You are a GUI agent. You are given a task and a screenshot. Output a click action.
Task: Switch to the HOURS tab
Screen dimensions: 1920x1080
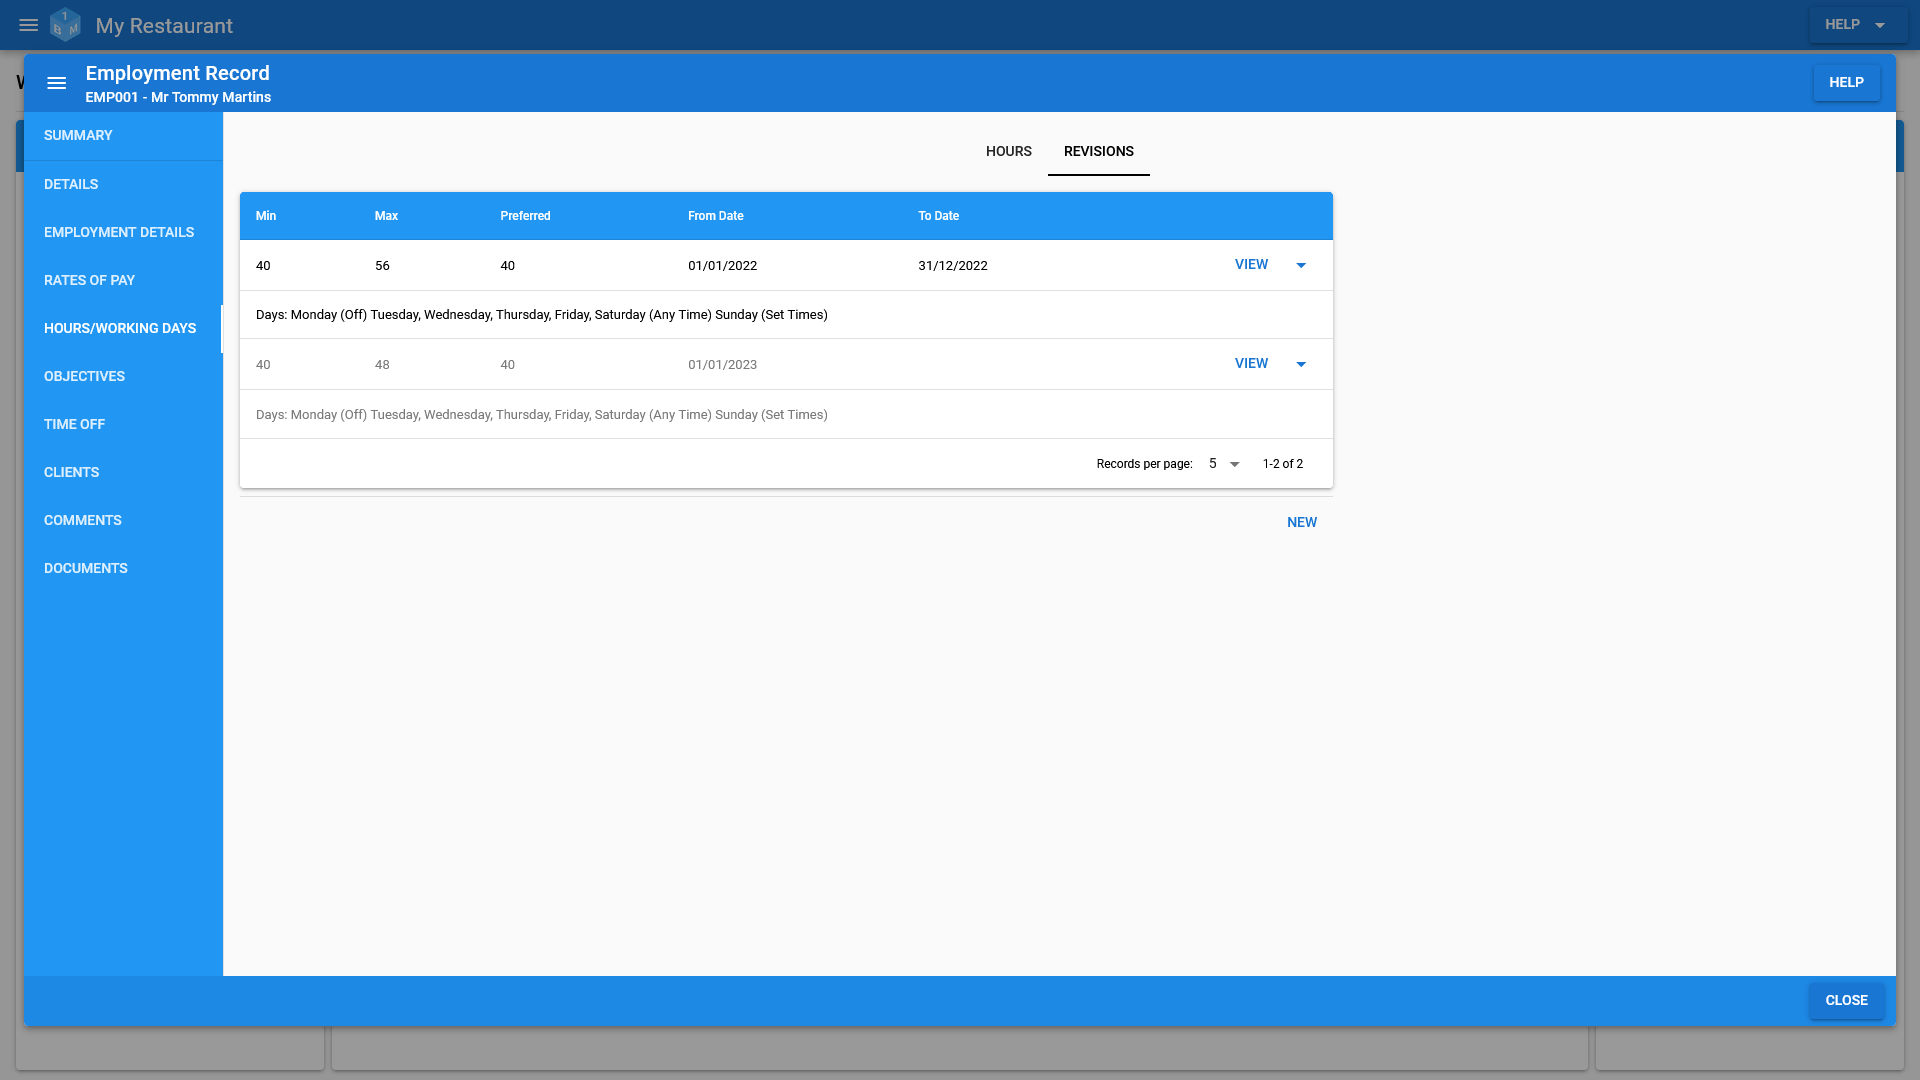pos(1007,150)
